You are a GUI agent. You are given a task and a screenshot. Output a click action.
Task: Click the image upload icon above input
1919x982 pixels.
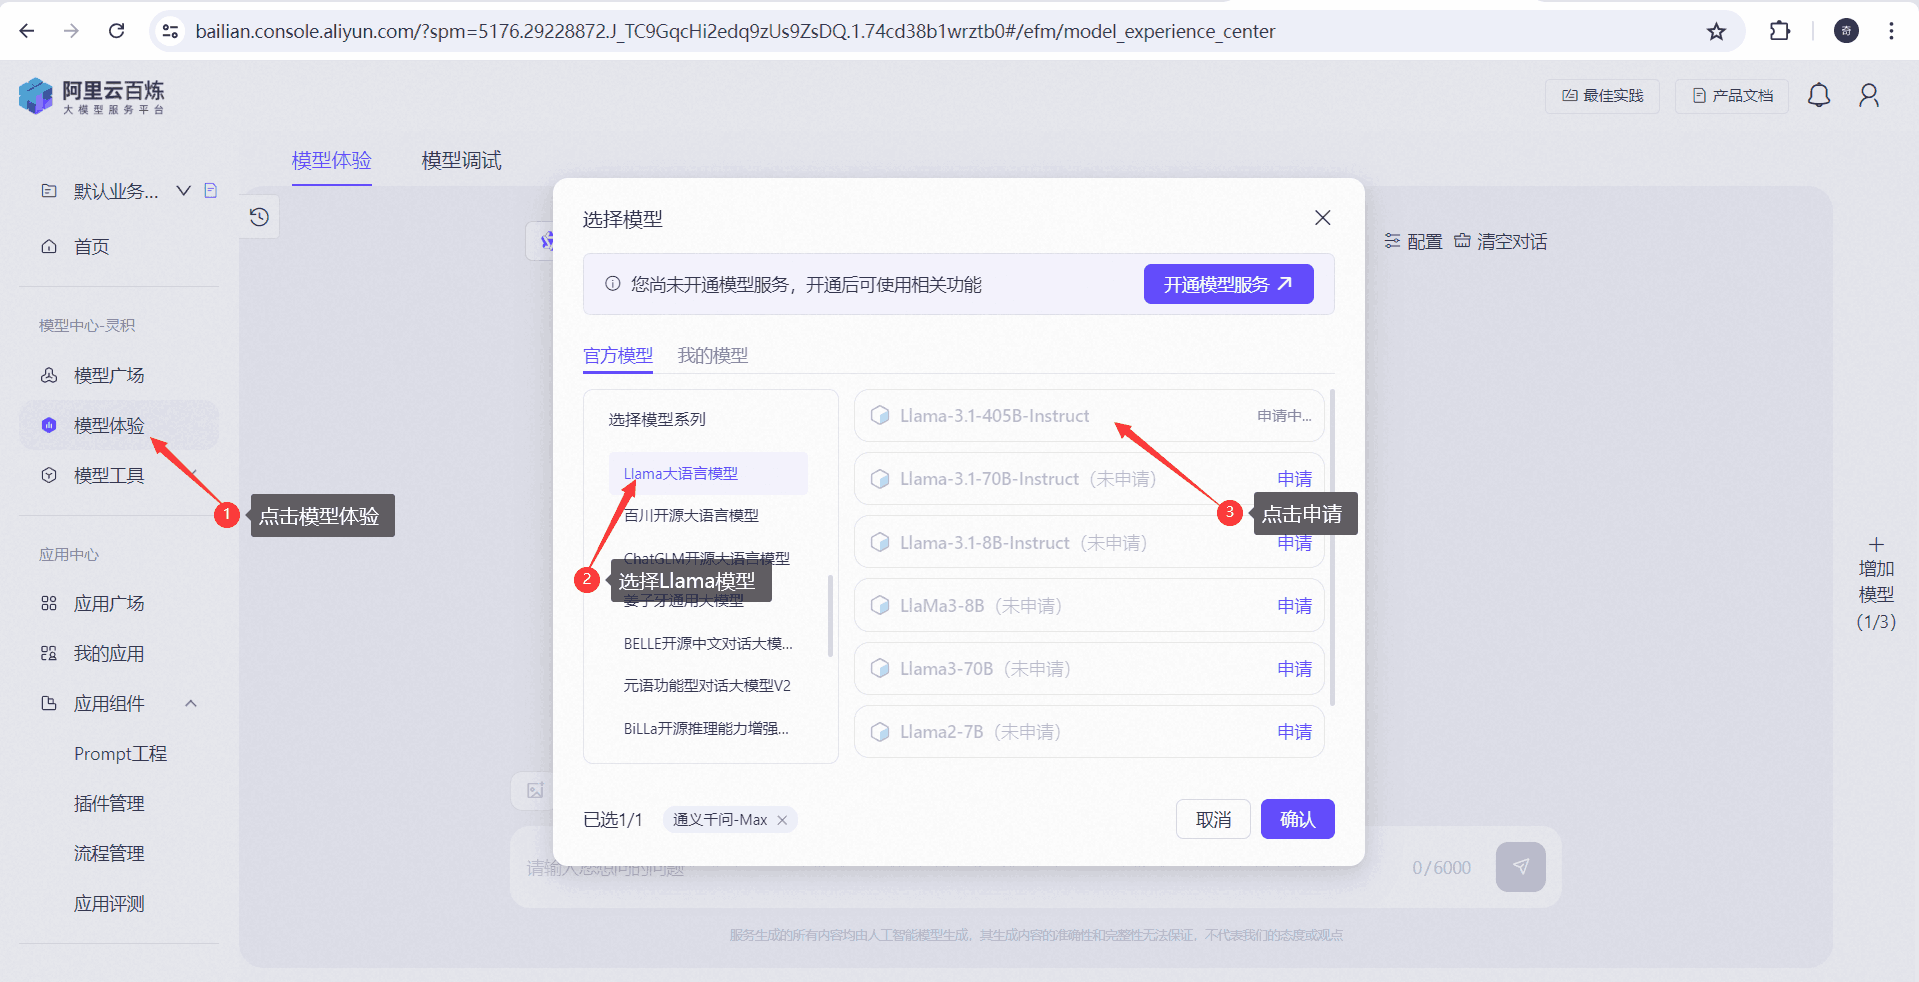point(535,791)
